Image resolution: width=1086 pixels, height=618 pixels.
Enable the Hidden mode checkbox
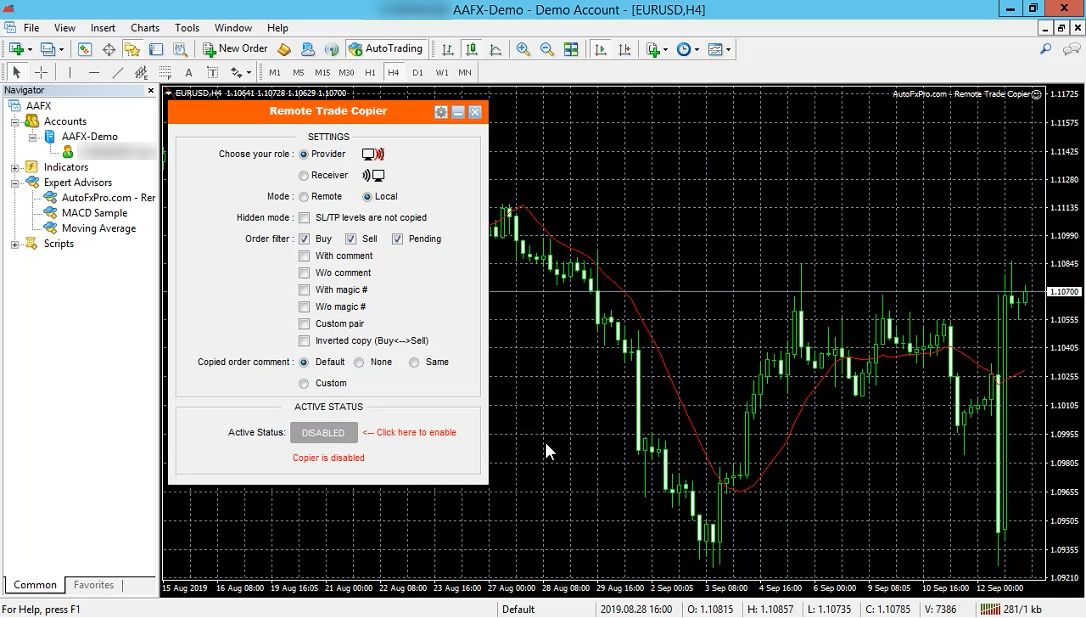[x=305, y=218]
